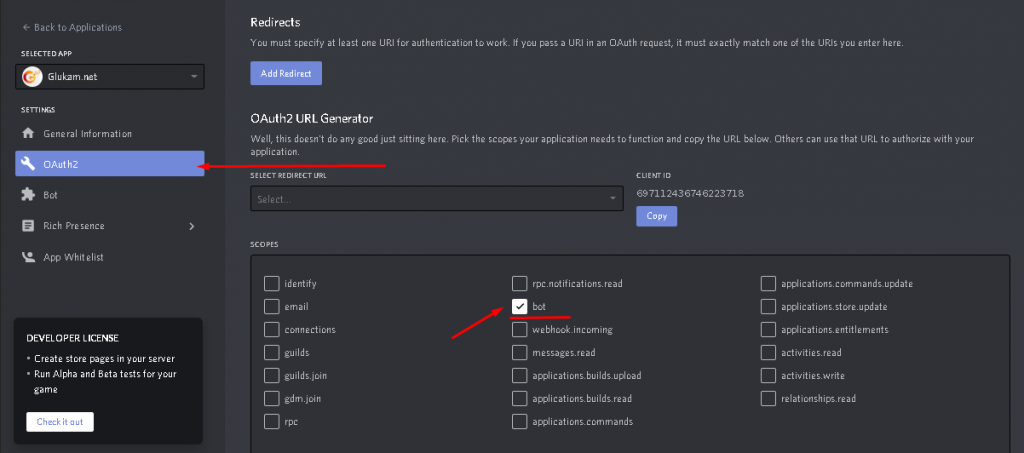Click the Add Redirect button
This screenshot has height=453, width=1024.
coord(286,73)
